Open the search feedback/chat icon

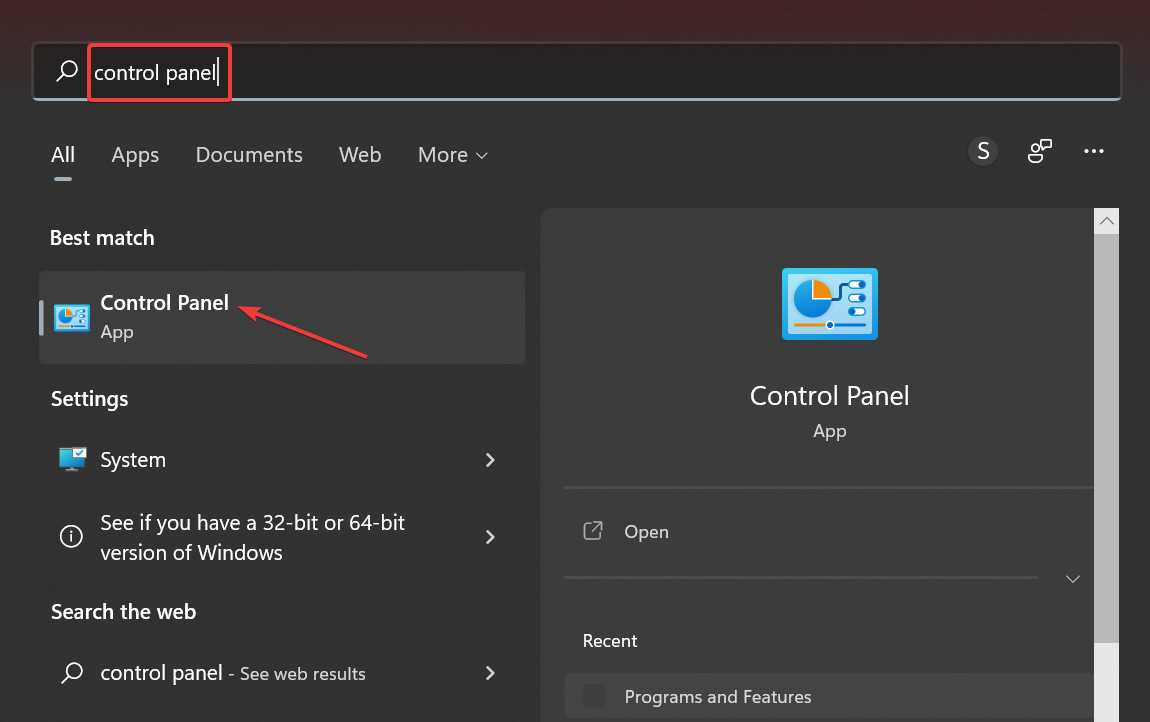(x=1039, y=151)
